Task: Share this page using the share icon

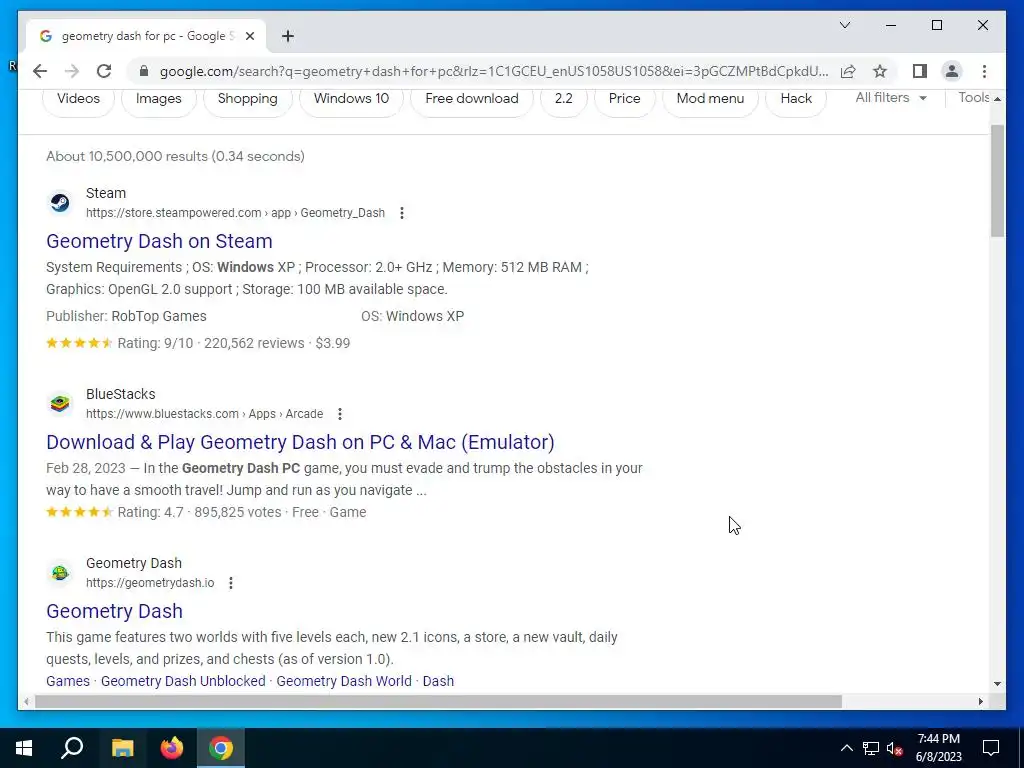Action: coord(848,71)
